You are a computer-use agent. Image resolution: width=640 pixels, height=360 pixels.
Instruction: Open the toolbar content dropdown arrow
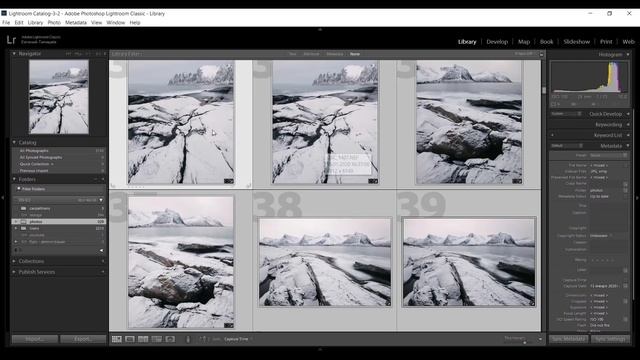tap(540, 339)
